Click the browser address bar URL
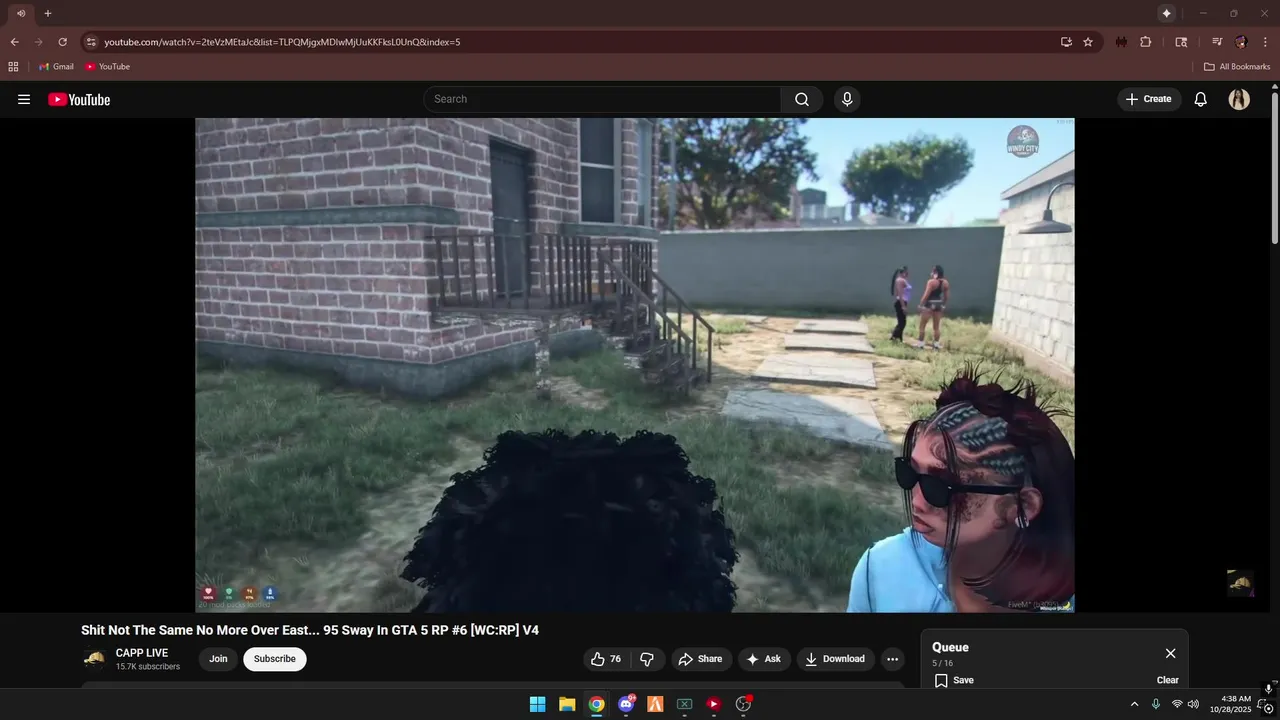 tap(282, 42)
